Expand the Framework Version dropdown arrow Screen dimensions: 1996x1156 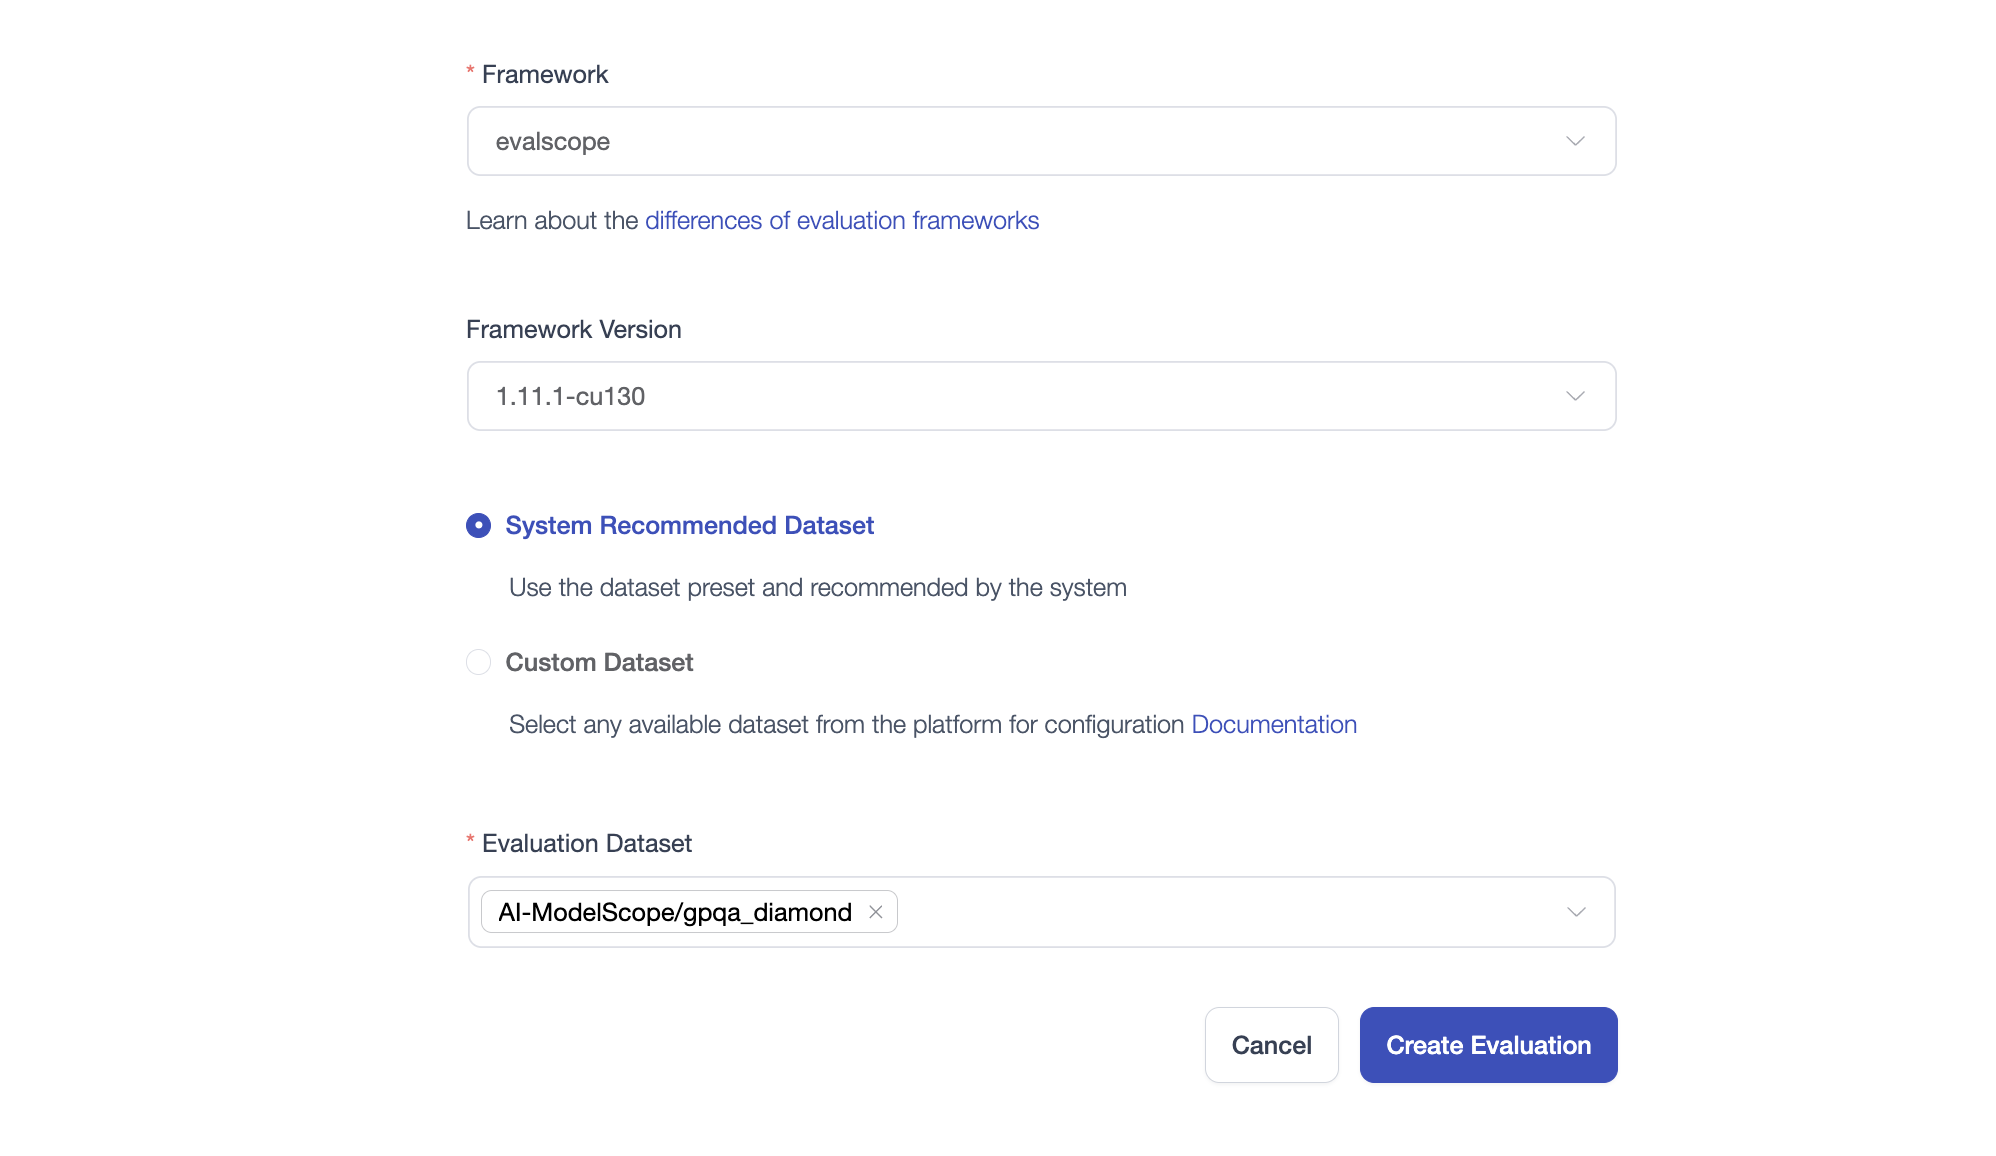point(1575,396)
